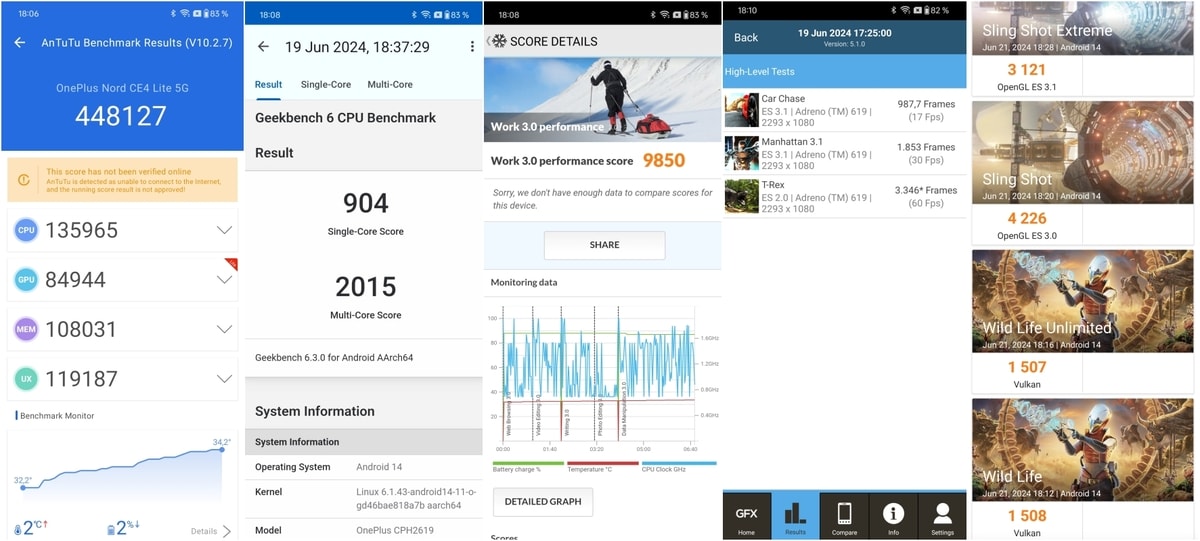Expand the CPU score row chevron
The height and width of the screenshot is (541, 1200).
pyautogui.click(x=224, y=230)
